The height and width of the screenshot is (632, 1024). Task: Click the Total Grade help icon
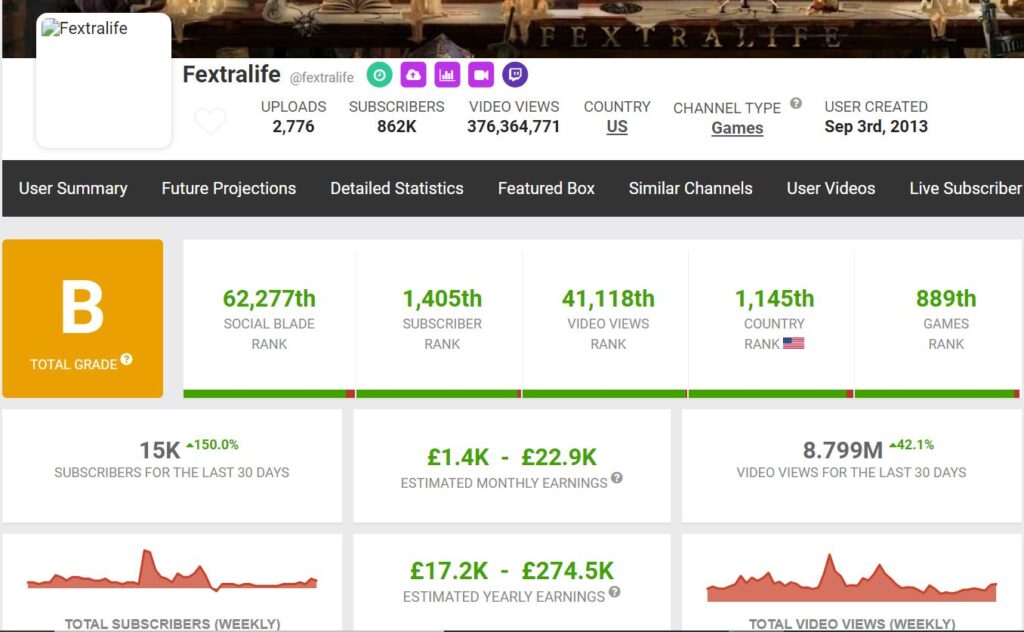(x=127, y=359)
